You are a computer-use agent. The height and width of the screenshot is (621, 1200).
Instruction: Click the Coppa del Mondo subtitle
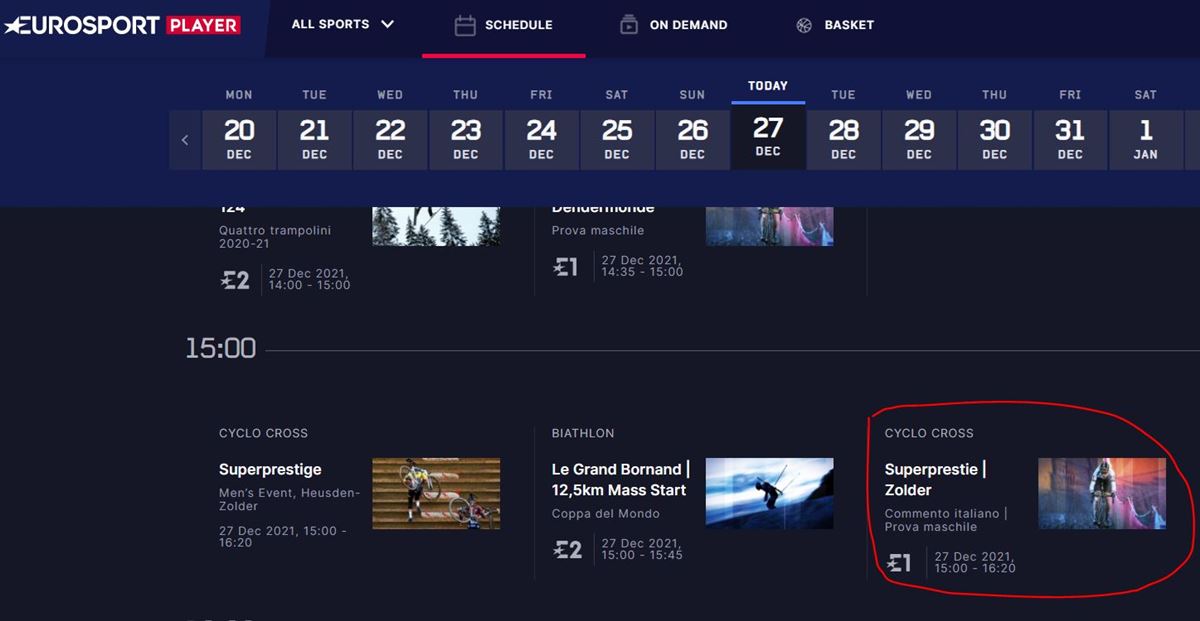(606, 514)
